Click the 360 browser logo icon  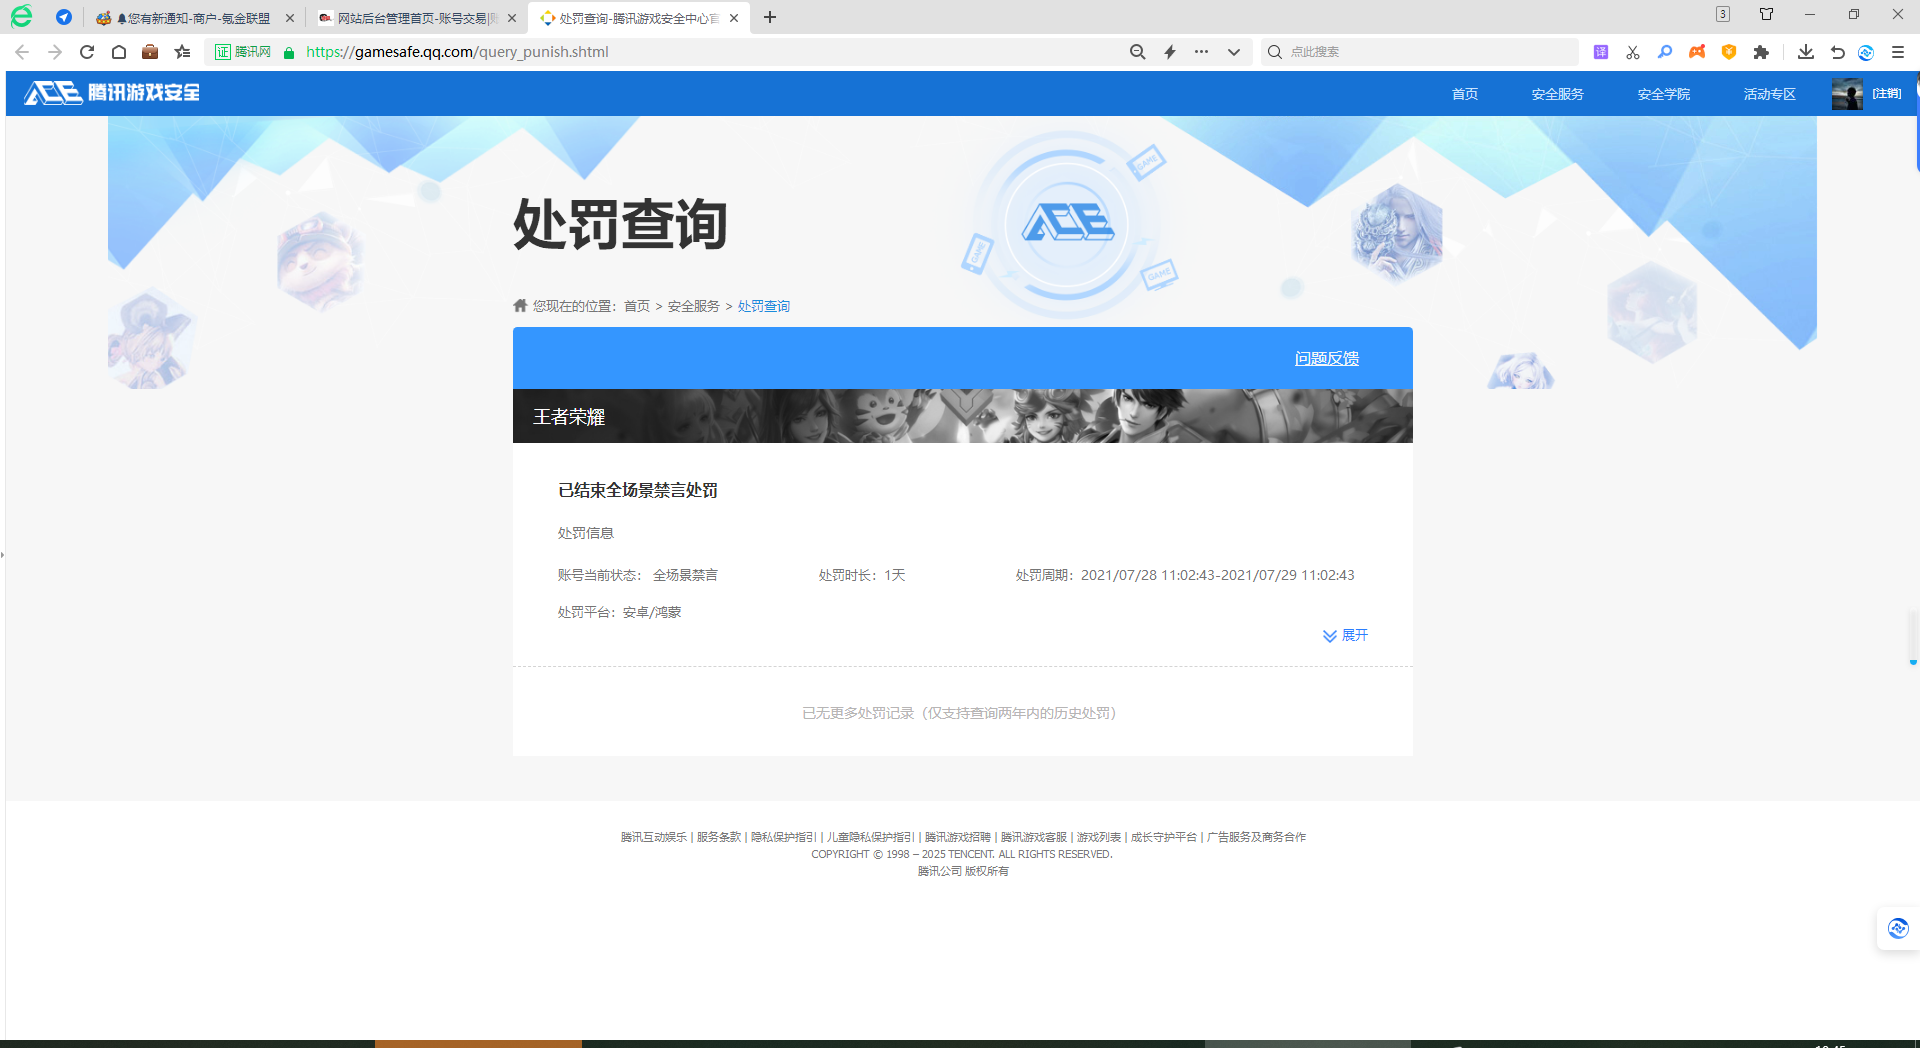[21, 17]
